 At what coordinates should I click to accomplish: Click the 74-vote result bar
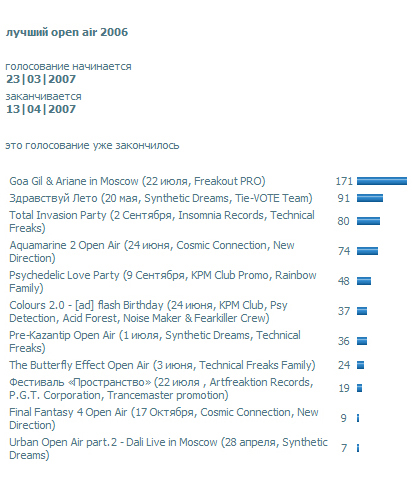click(367, 251)
